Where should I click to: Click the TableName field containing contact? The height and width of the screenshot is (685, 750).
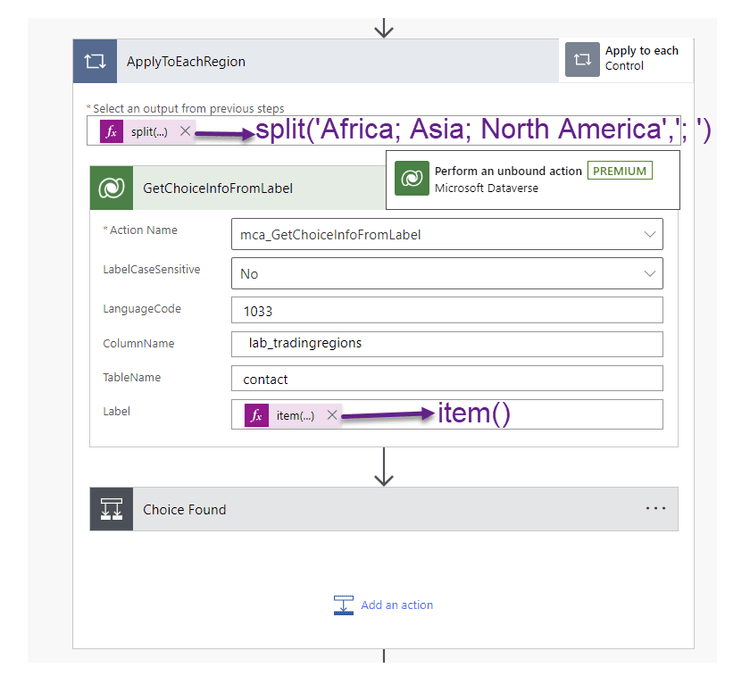tap(447, 378)
